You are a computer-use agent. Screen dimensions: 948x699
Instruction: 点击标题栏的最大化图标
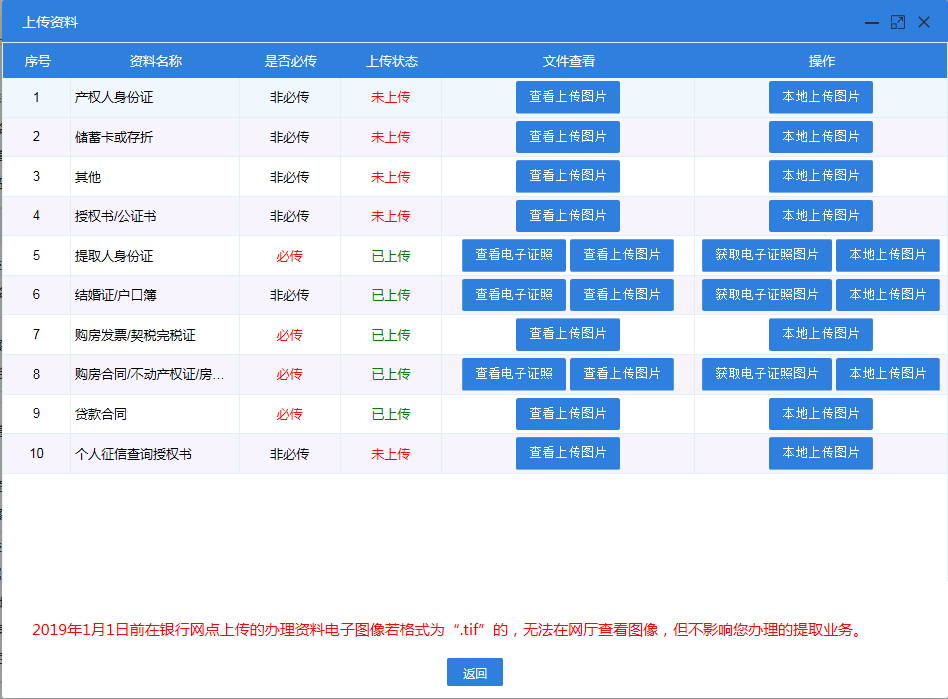pos(897,21)
